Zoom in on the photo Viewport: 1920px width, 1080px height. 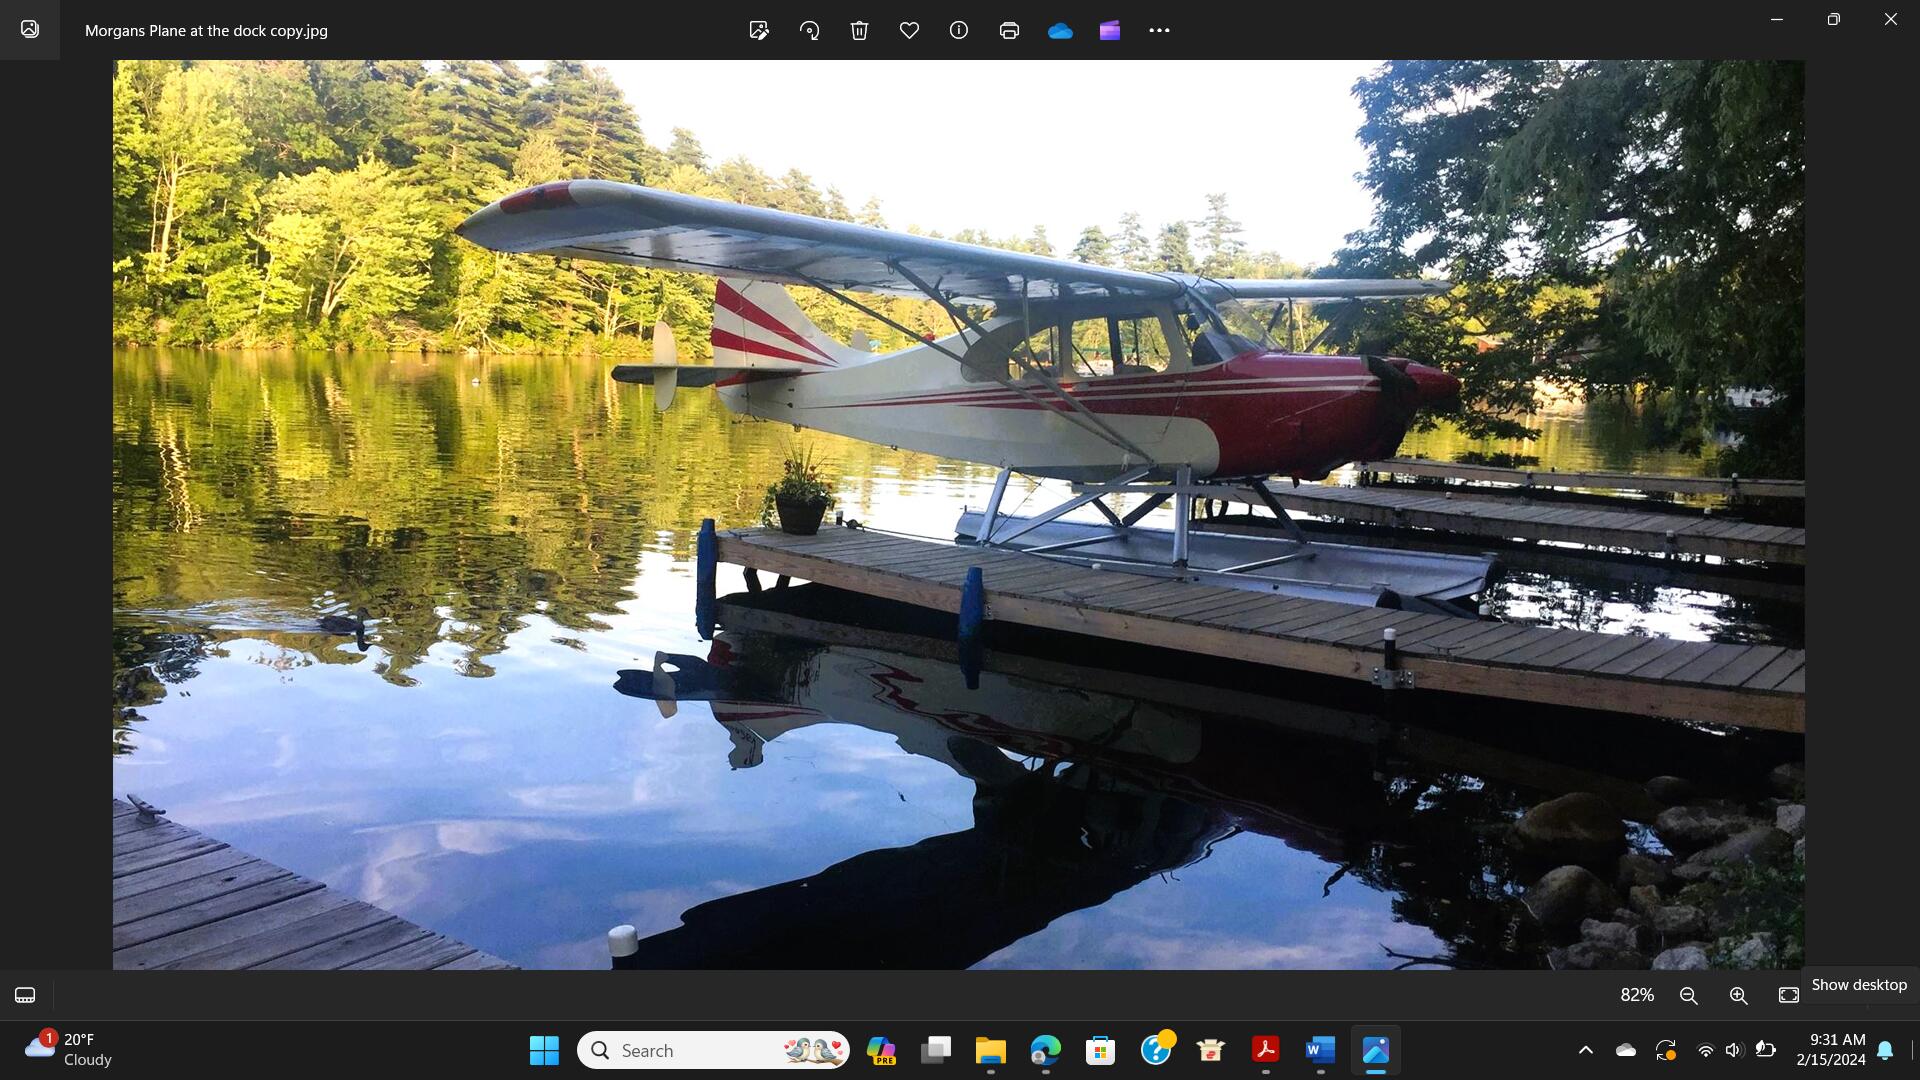tap(1738, 995)
